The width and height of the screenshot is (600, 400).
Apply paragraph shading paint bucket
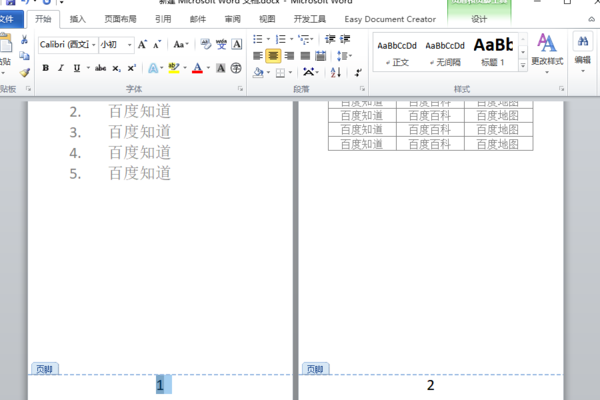pos(258,72)
